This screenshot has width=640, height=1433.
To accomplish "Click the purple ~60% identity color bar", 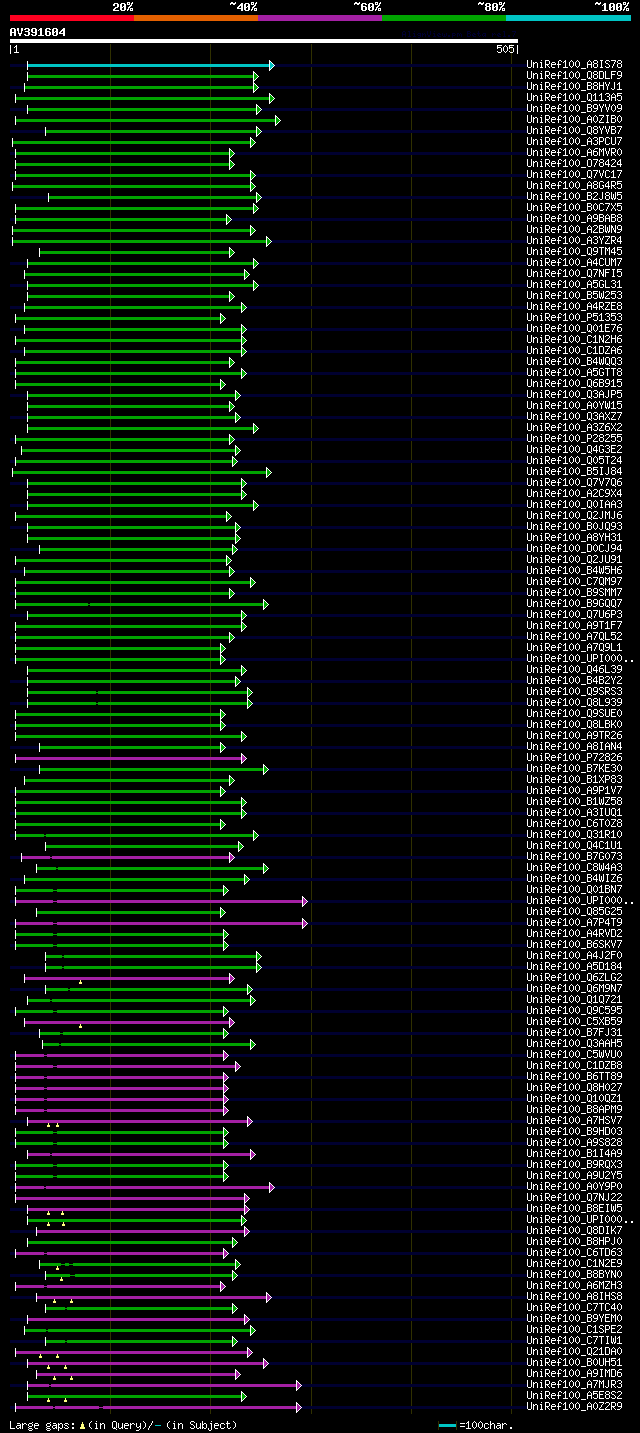I will click(x=319, y=17).
